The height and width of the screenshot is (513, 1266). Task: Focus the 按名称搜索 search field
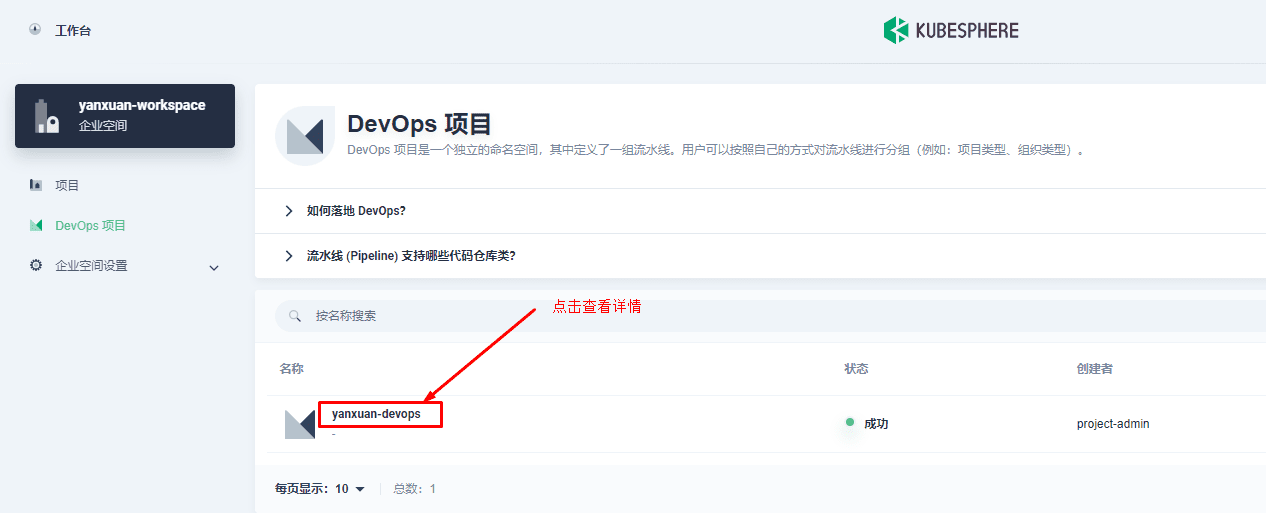pyautogui.click(x=770, y=315)
